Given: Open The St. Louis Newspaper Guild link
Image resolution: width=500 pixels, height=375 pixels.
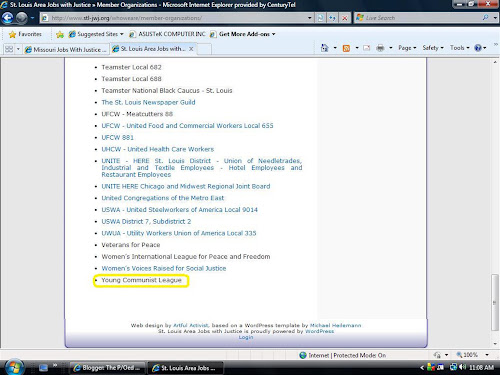Looking at the screenshot, I should [148, 102].
